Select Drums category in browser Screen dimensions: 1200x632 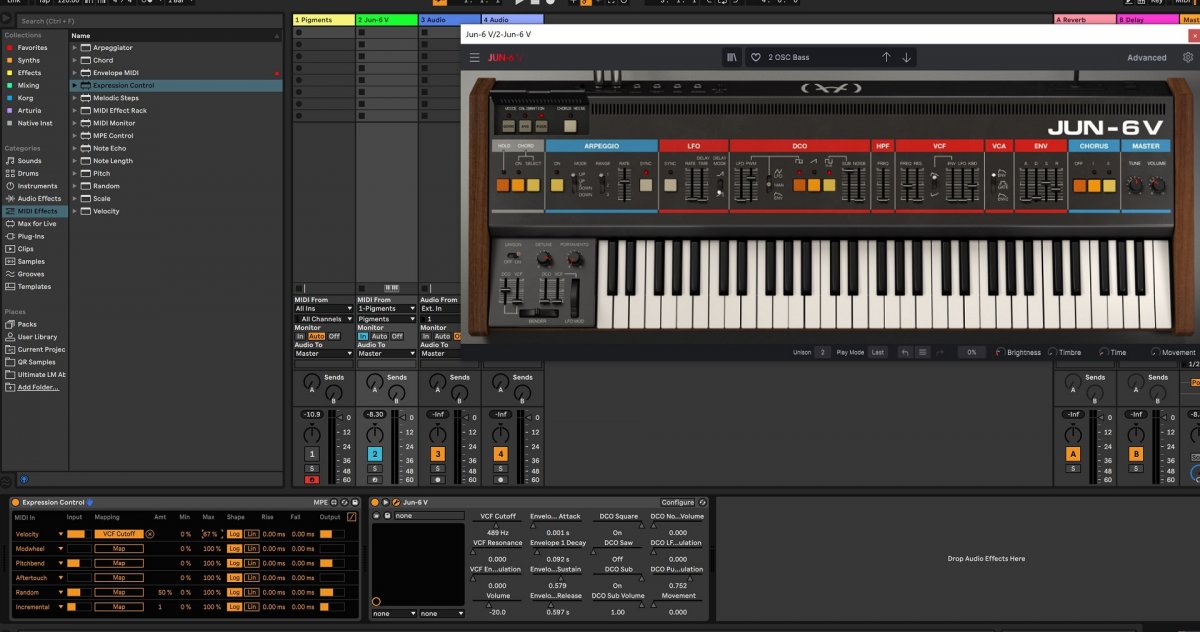coord(28,173)
